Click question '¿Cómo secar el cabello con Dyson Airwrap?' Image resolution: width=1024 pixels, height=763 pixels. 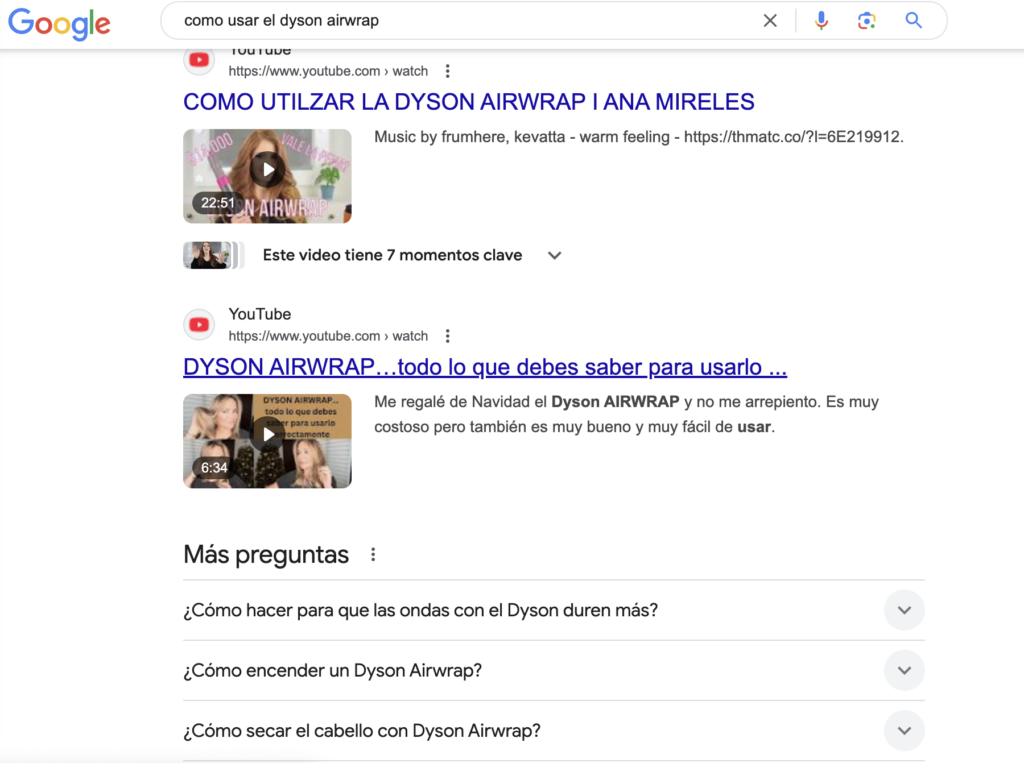click(x=362, y=731)
